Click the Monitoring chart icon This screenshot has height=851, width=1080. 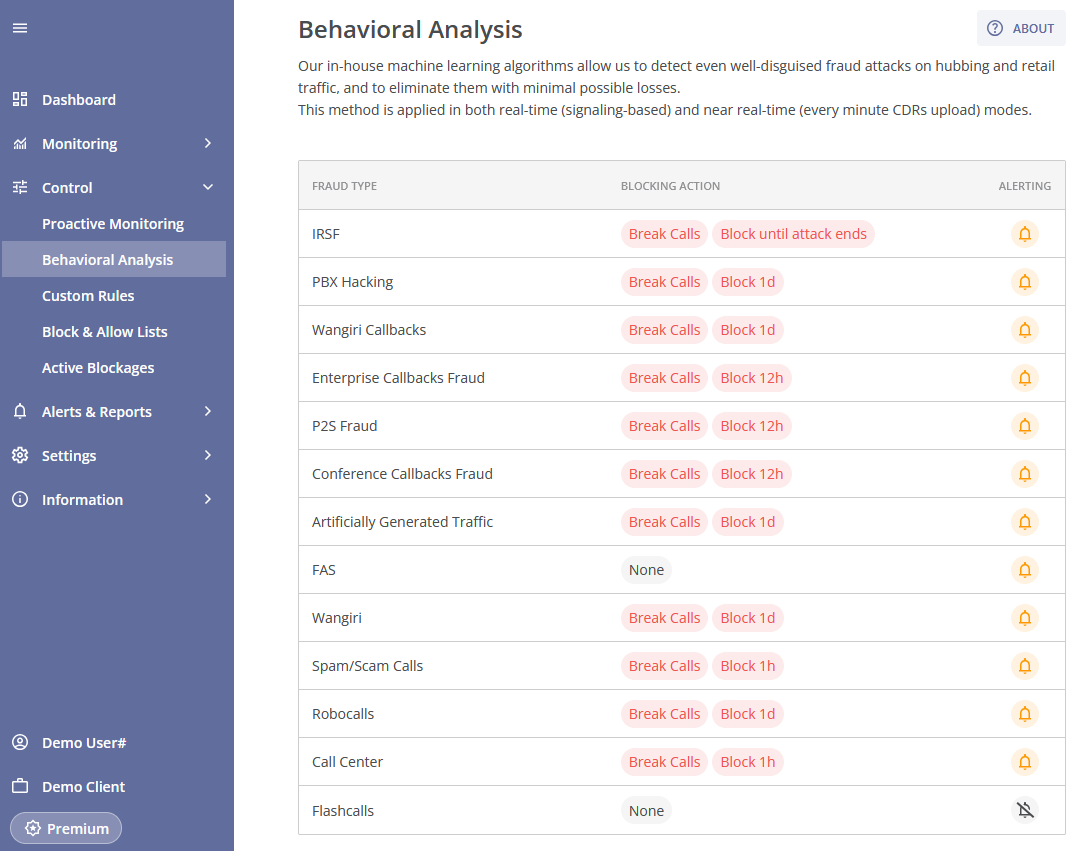click(x=20, y=143)
